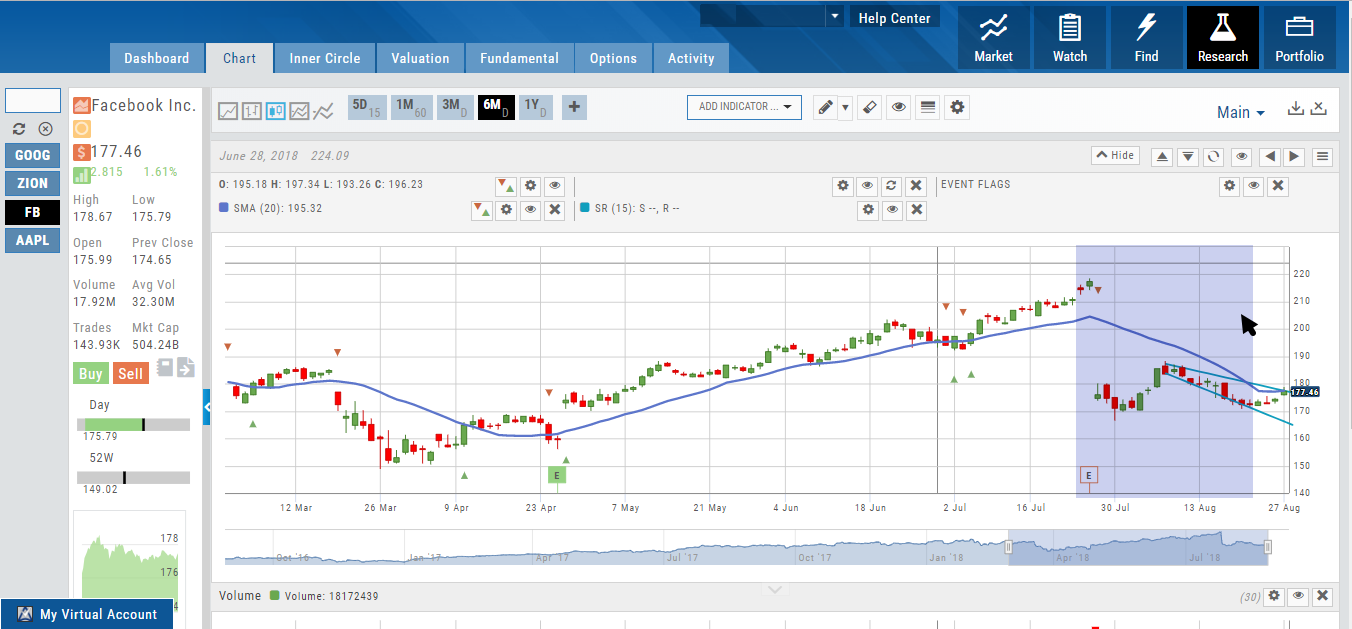Screen dimensions: 1352x629
Task: Step chart right with forward arrow
Action: pos(1295,157)
